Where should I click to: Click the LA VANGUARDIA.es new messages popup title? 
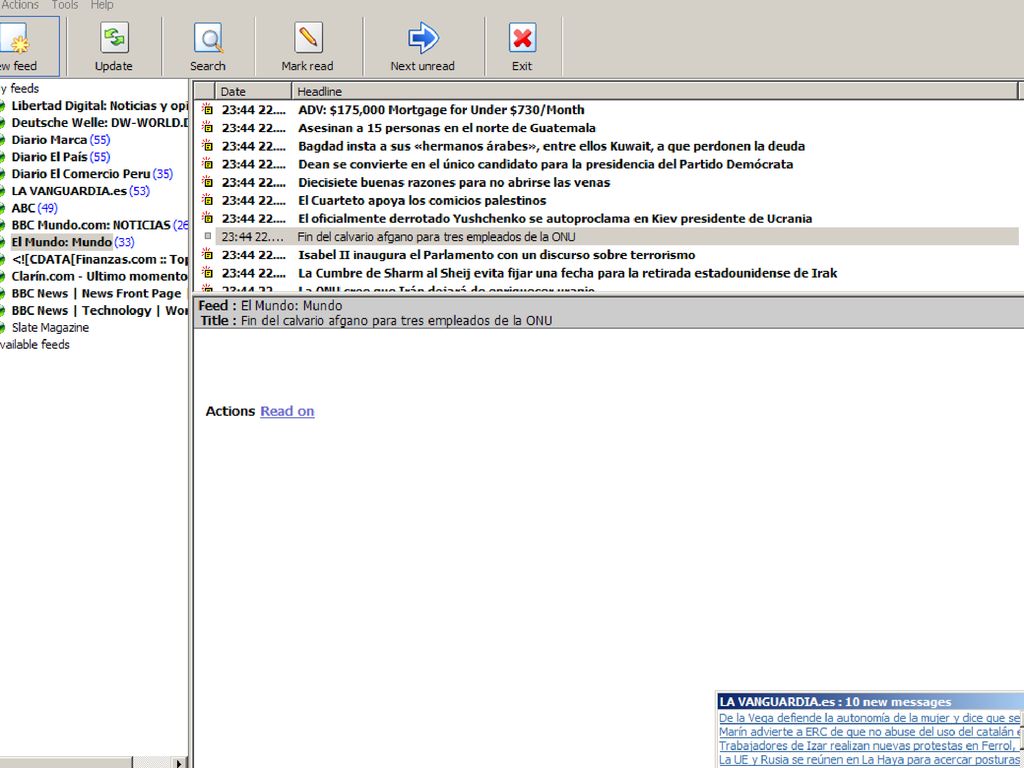click(835, 702)
